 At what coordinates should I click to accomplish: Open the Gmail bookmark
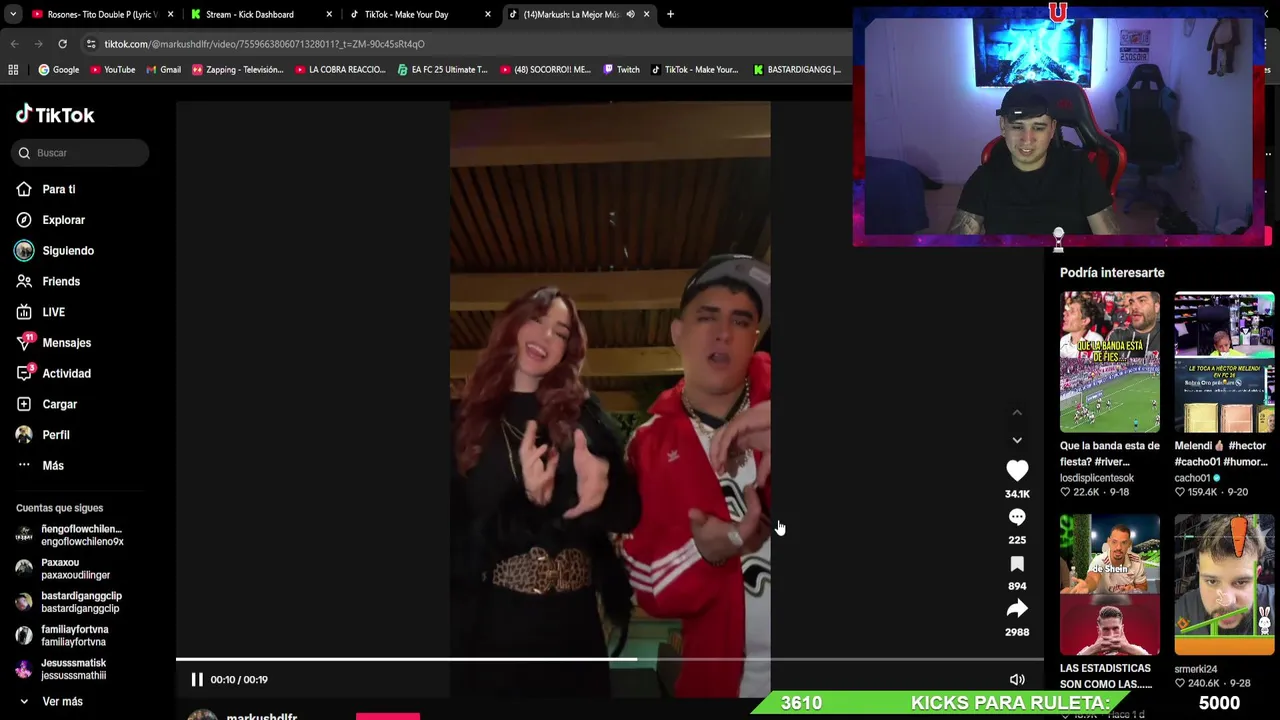(x=164, y=70)
